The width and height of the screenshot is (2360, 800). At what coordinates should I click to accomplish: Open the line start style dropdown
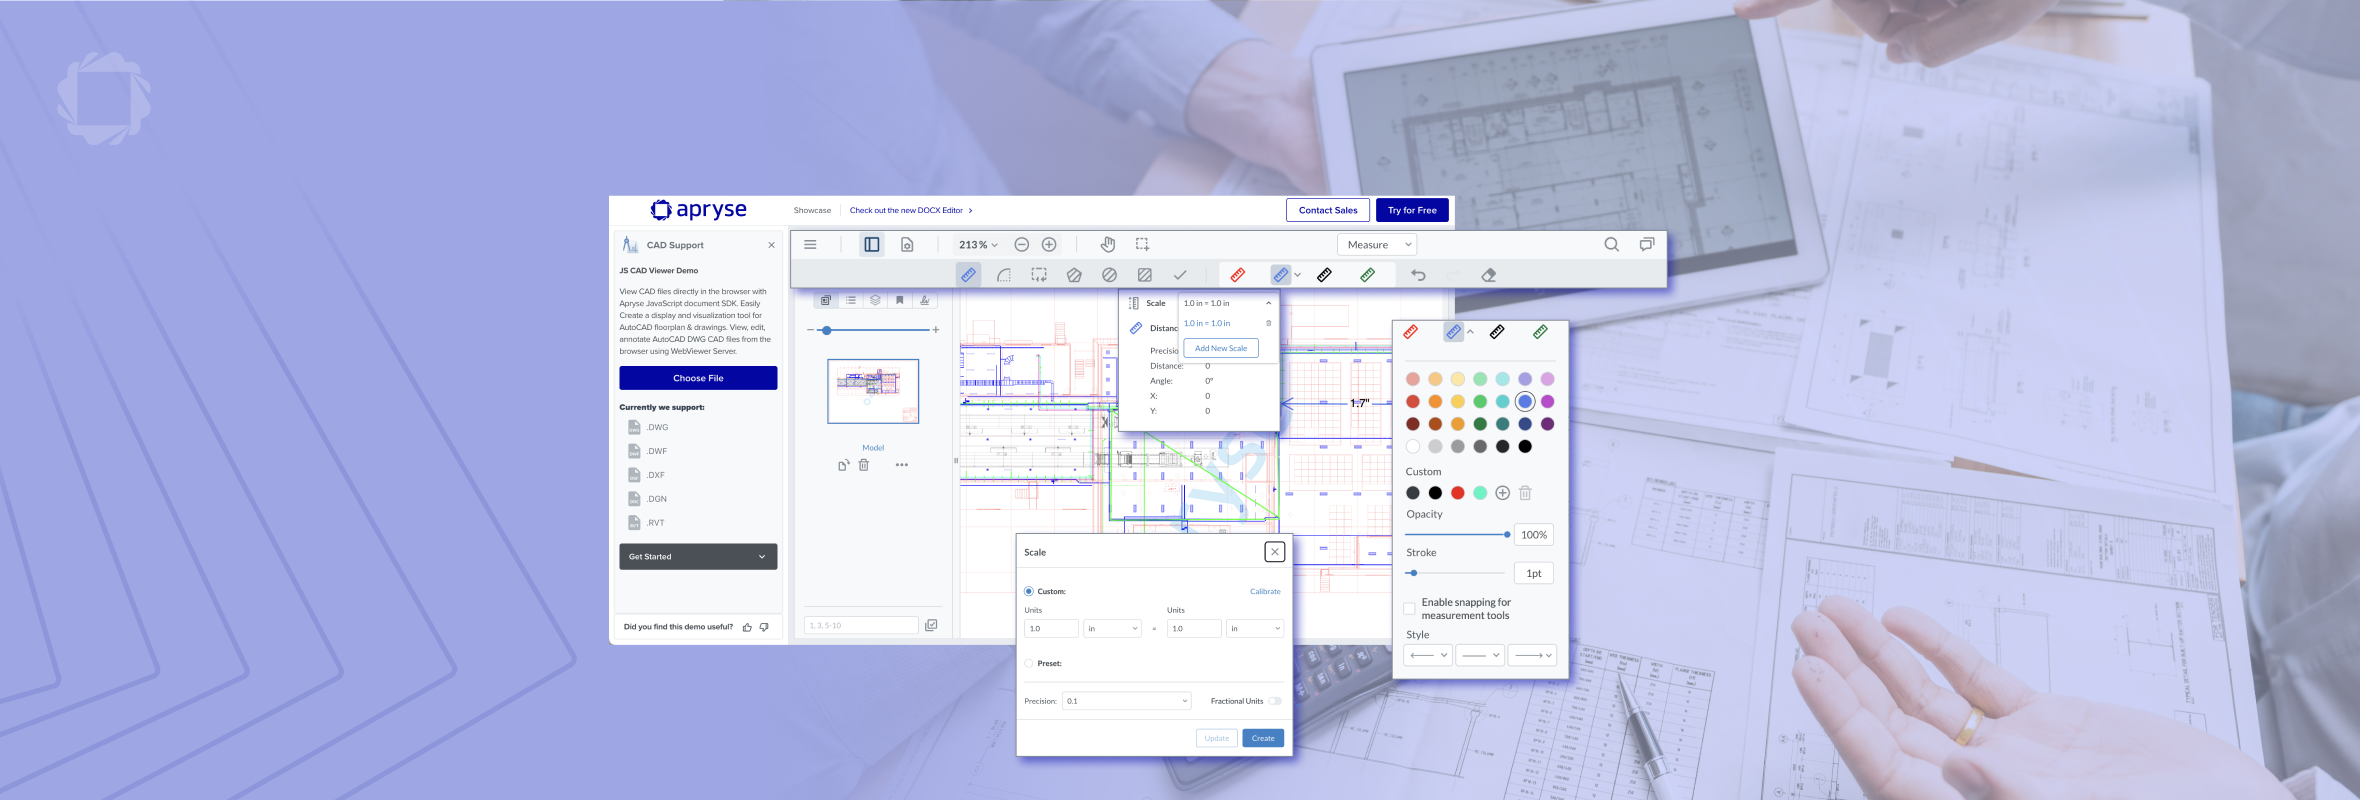(1428, 655)
